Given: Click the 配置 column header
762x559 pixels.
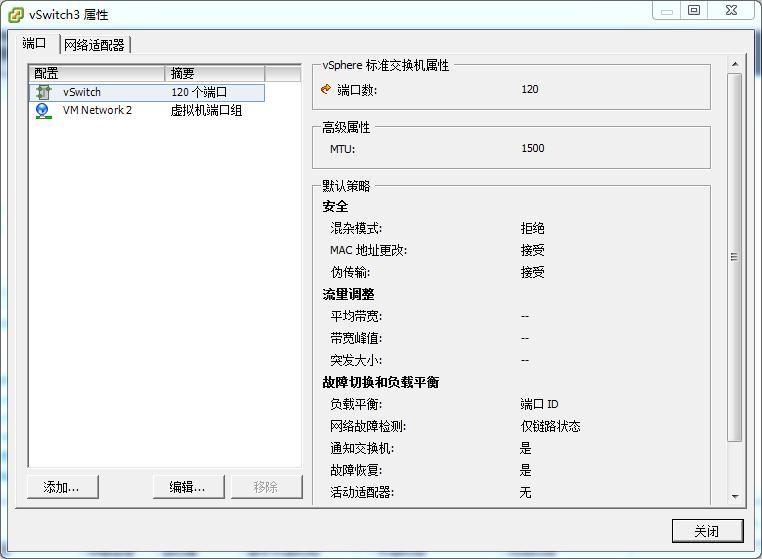Looking at the screenshot, I should pos(97,73).
